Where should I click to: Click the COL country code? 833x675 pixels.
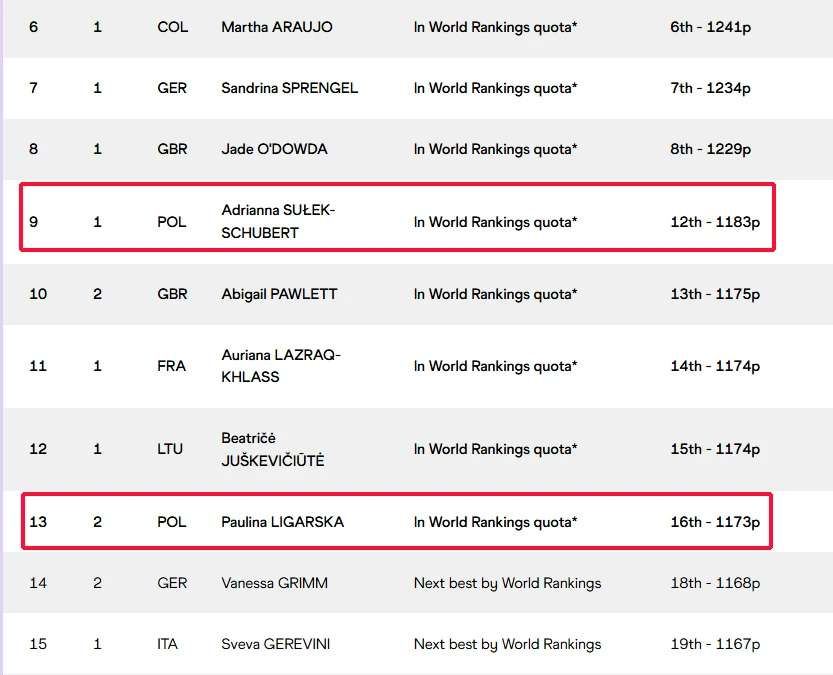tap(172, 27)
